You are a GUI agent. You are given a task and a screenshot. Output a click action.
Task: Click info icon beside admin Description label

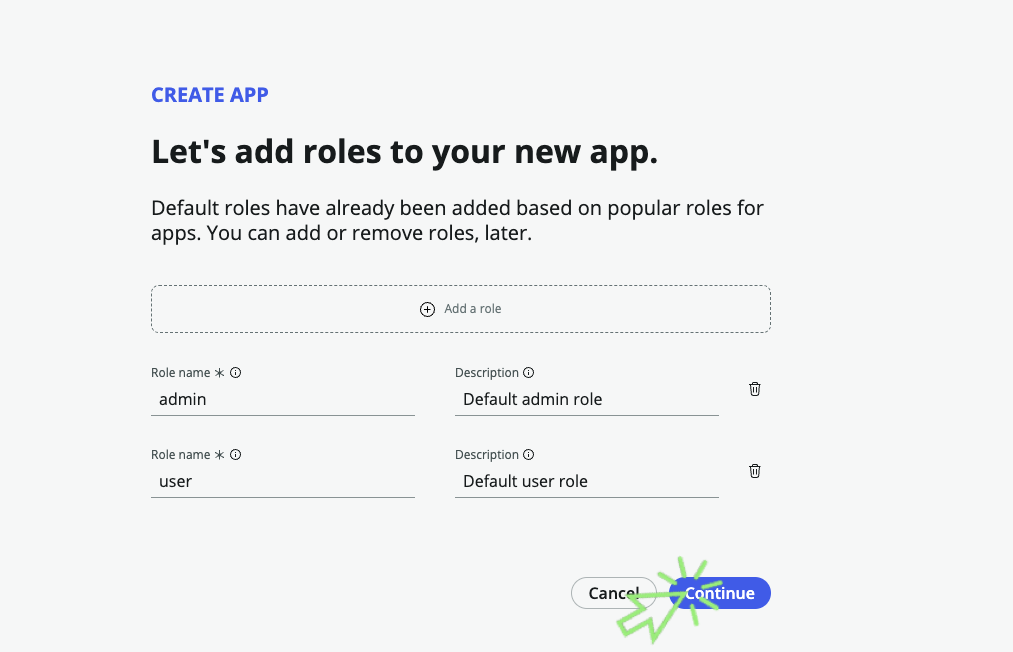(528, 373)
